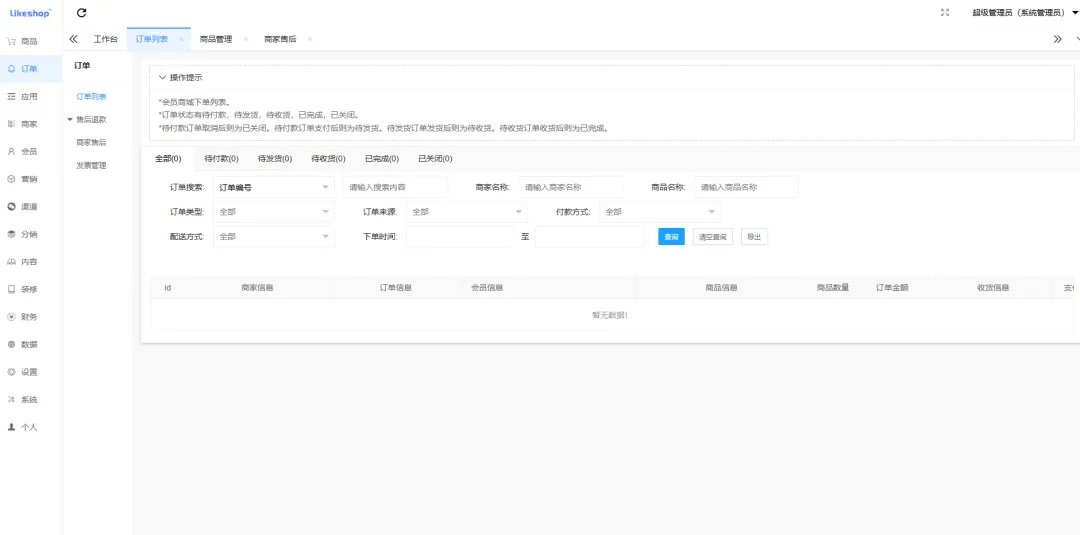Click the 渠道 icon in sidebar
Viewport: 1080px width, 535px height.
(x=11, y=207)
